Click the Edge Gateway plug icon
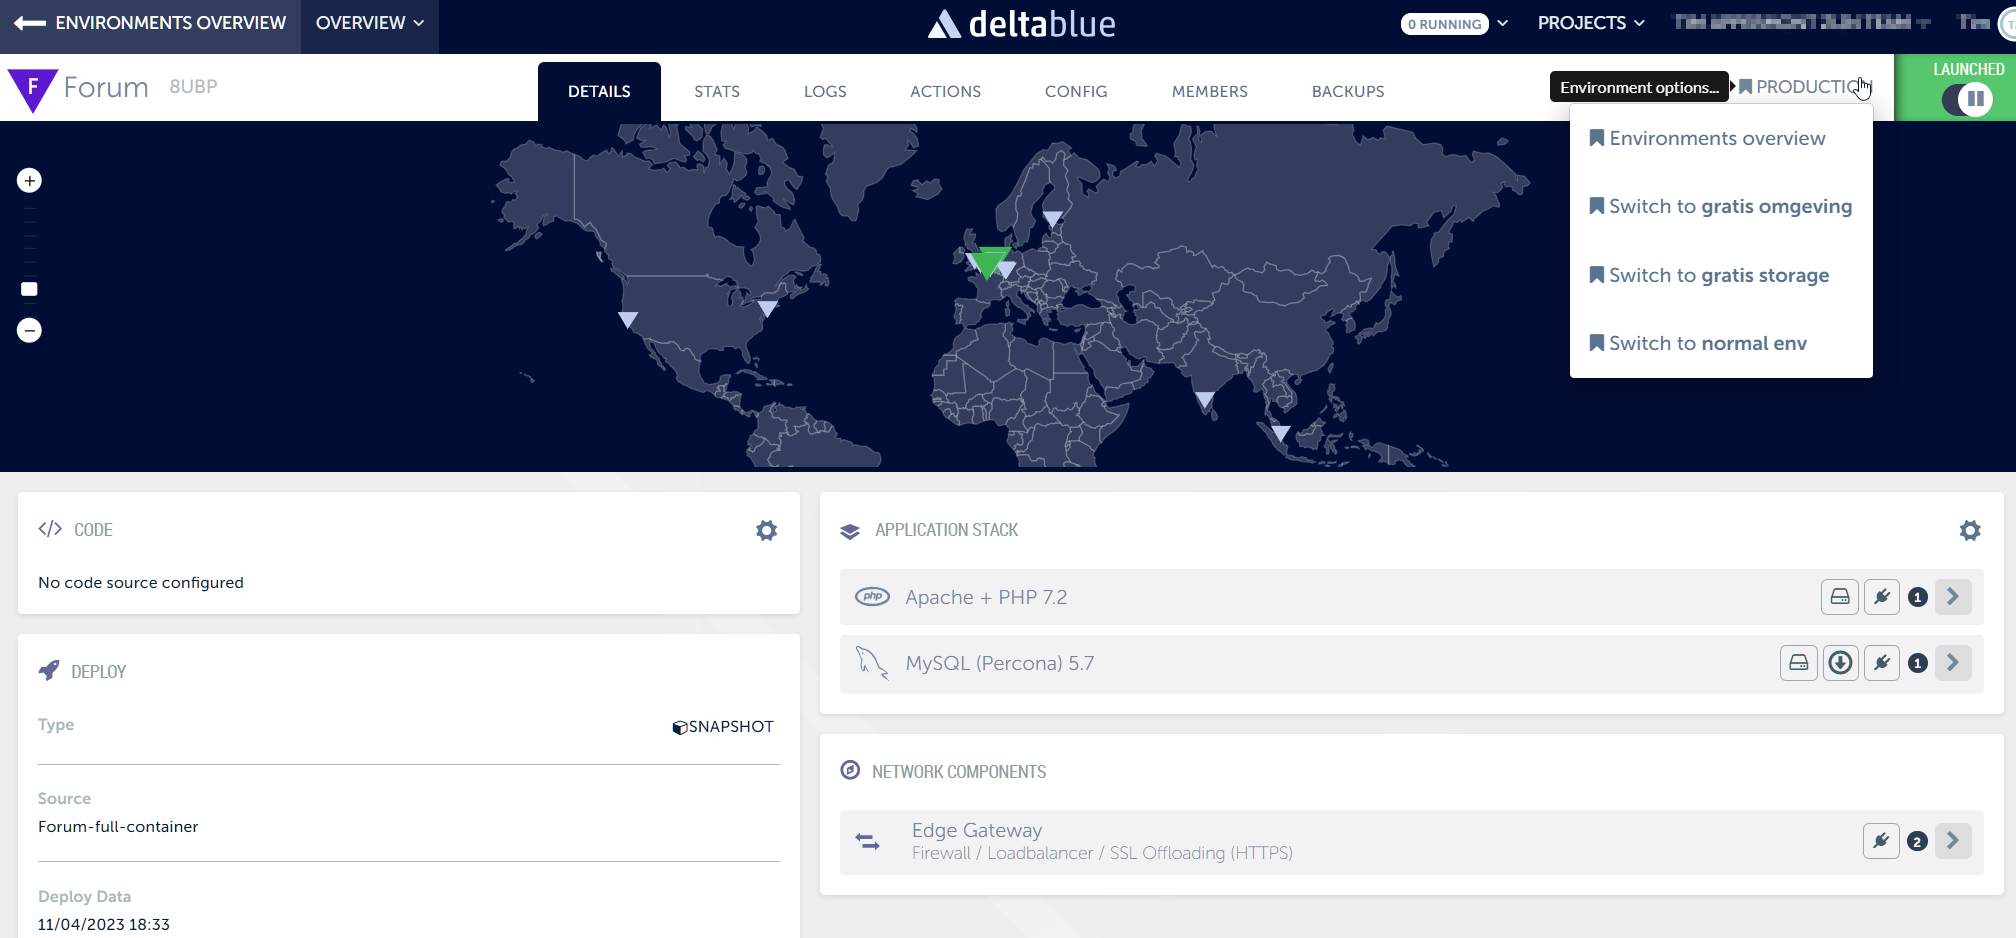The height and width of the screenshot is (938, 2016). pyautogui.click(x=1880, y=841)
